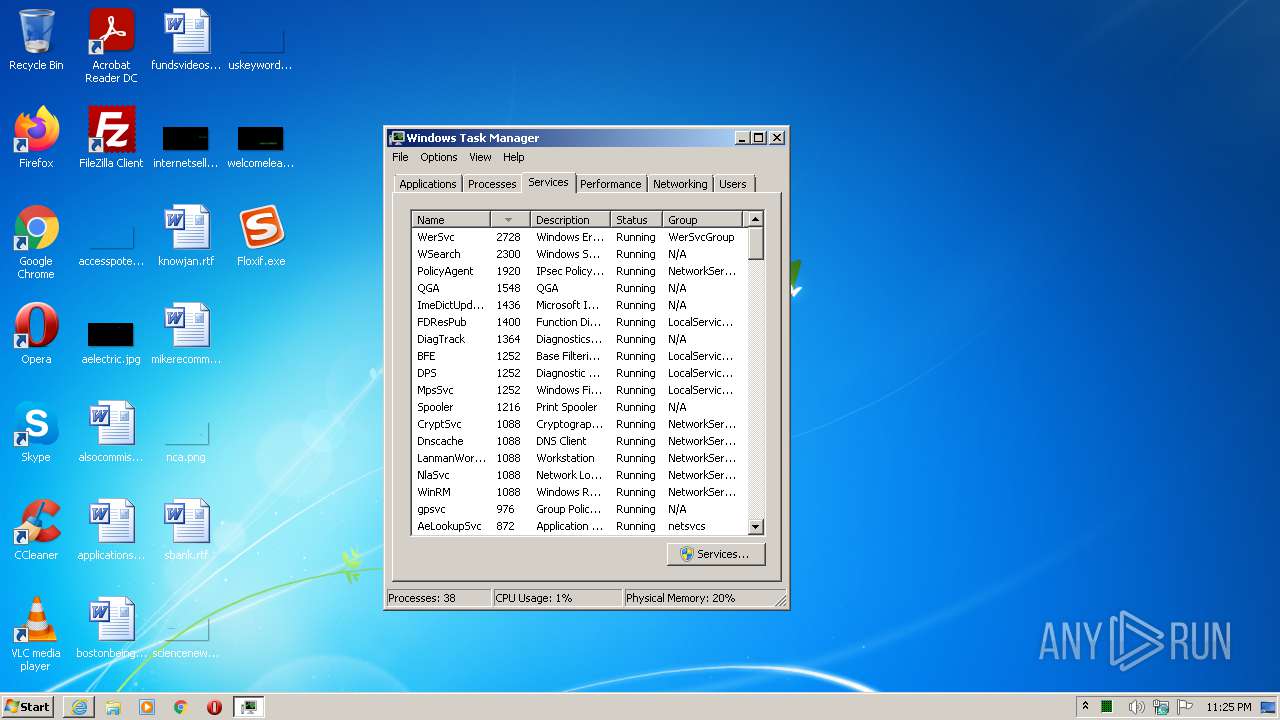Image resolution: width=1280 pixels, height=720 pixels.
Task: Click the volume speaker tray icon
Action: point(1136,707)
